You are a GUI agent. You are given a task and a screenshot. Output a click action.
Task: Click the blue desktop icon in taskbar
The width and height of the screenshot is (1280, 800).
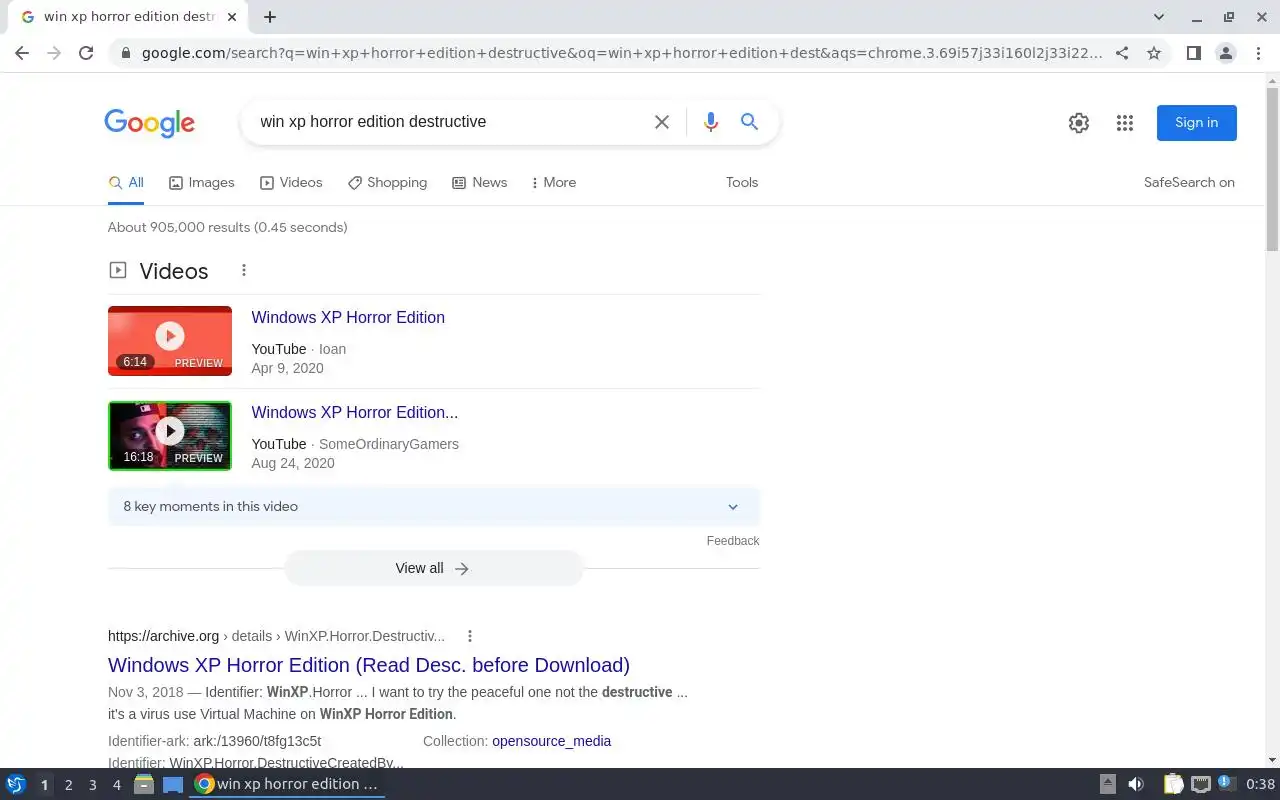pyautogui.click(x=173, y=784)
